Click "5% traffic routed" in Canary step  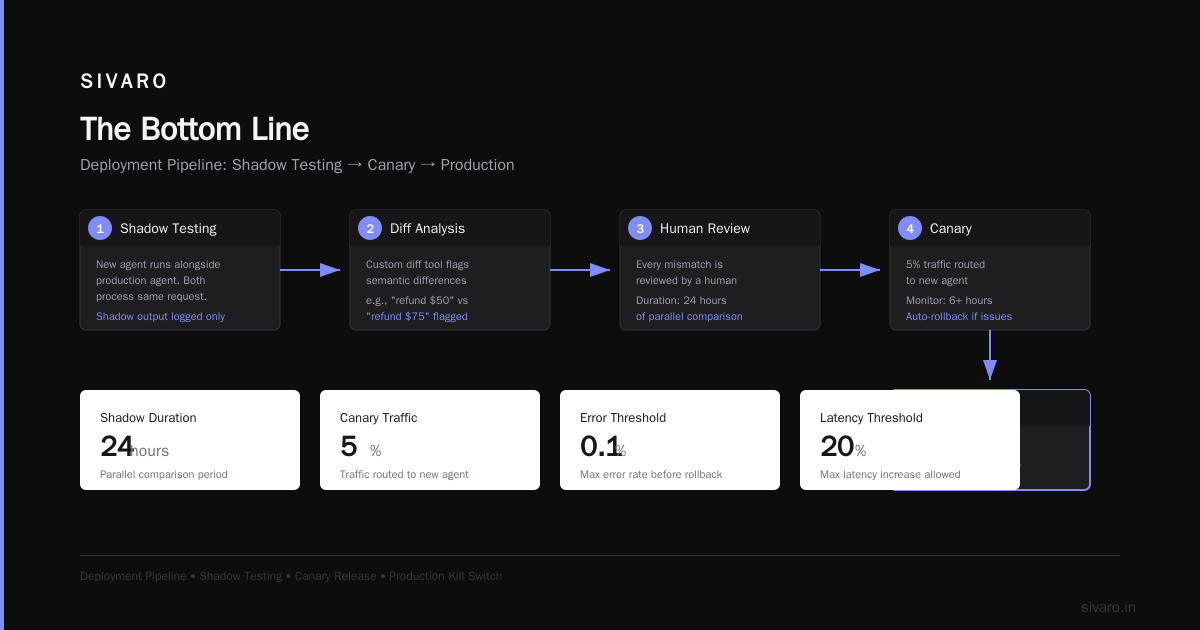(x=945, y=264)
